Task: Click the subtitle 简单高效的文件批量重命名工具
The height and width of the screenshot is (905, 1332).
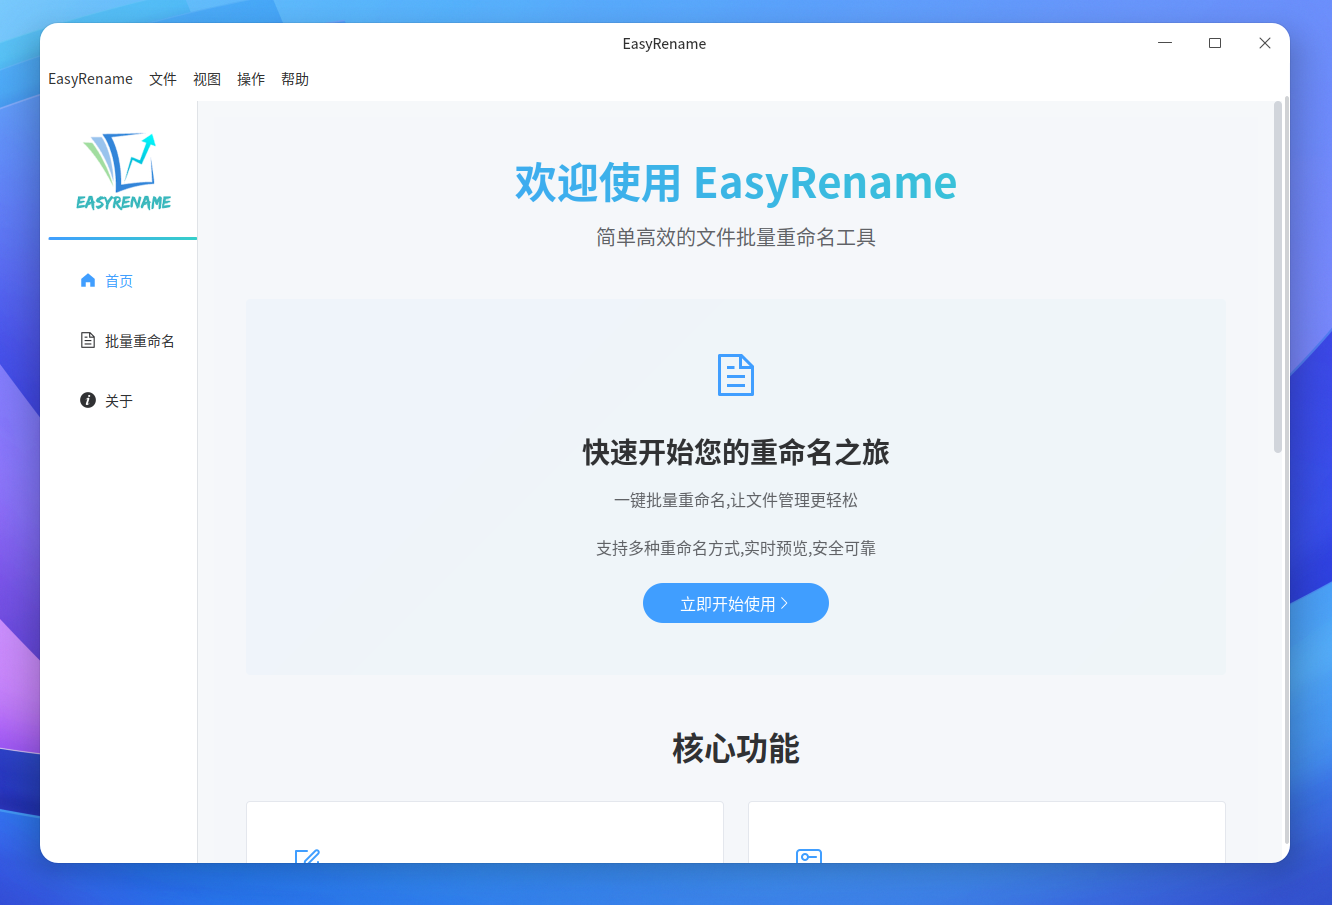Action: click(736, 238)
